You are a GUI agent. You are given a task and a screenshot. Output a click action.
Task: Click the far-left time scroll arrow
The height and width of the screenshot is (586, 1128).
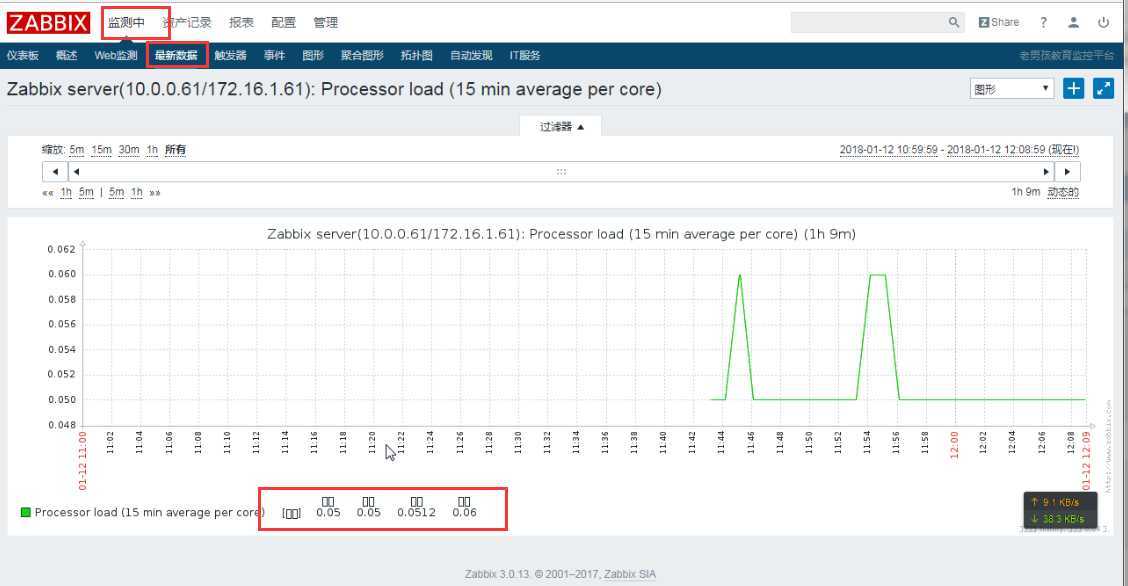coord(55,172)
